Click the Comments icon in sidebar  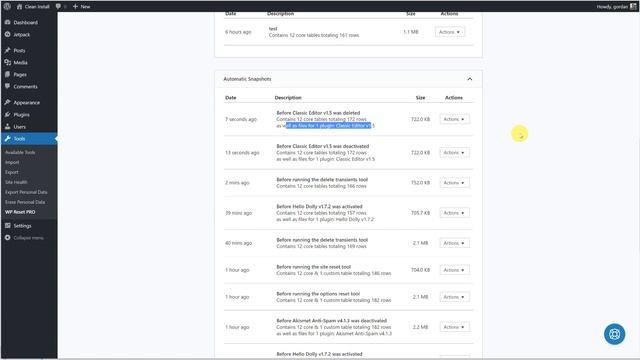tap(7, 86)
